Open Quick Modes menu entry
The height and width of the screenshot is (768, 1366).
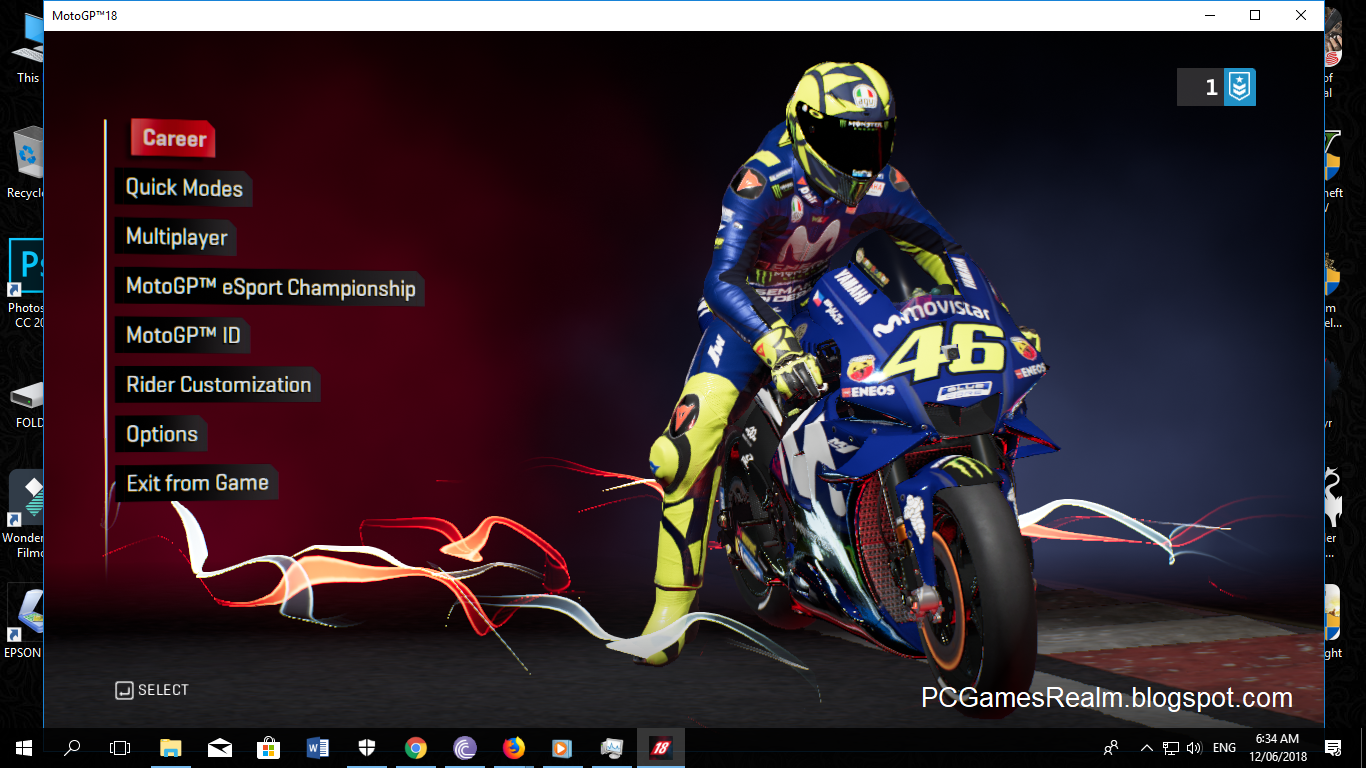click(183, 188)
